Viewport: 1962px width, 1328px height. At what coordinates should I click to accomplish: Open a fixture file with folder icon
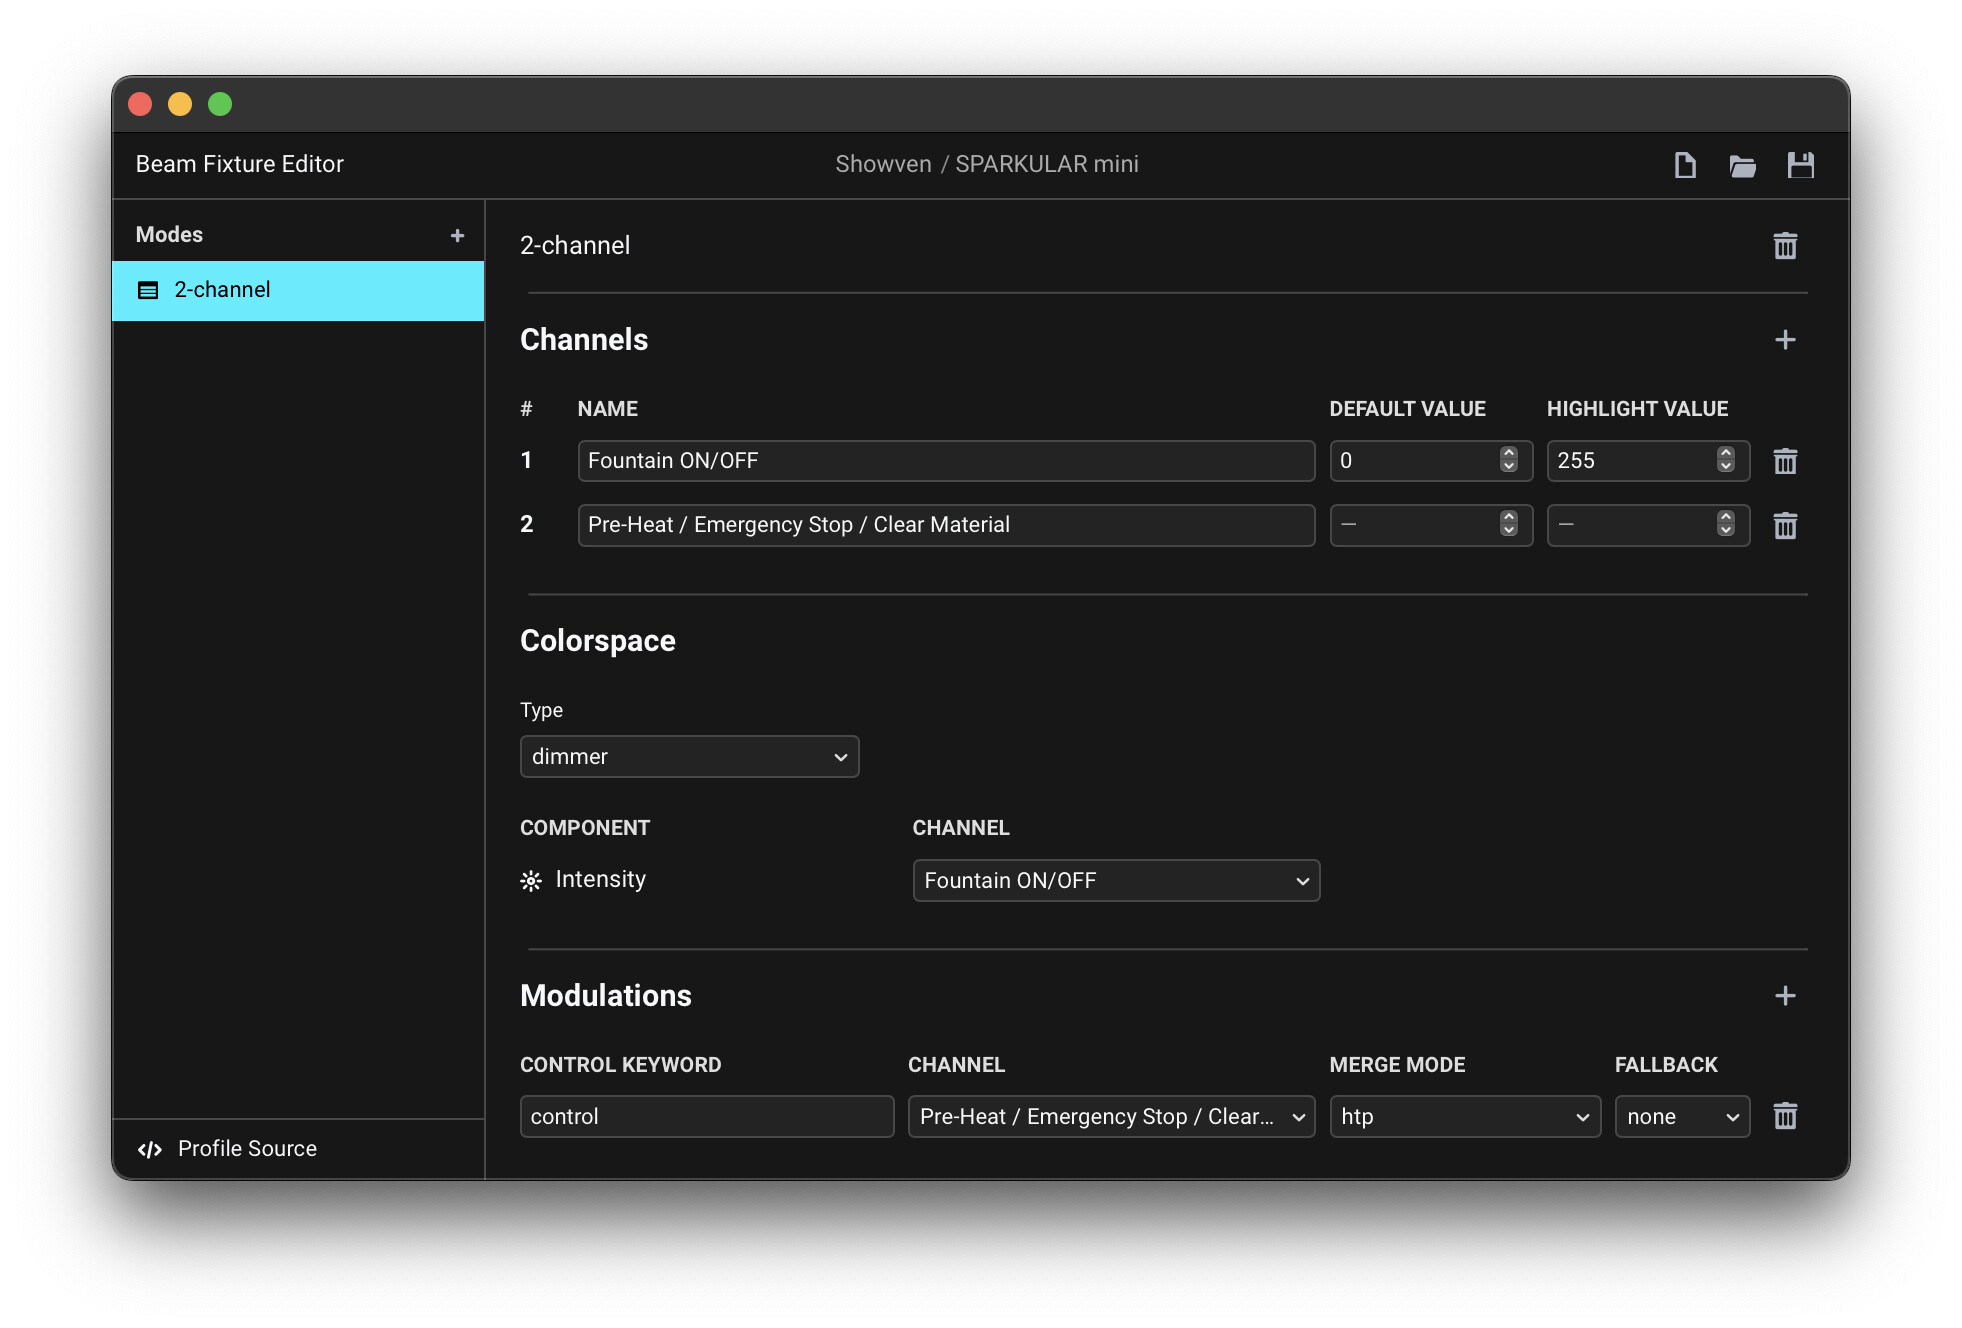[1742, 165]
